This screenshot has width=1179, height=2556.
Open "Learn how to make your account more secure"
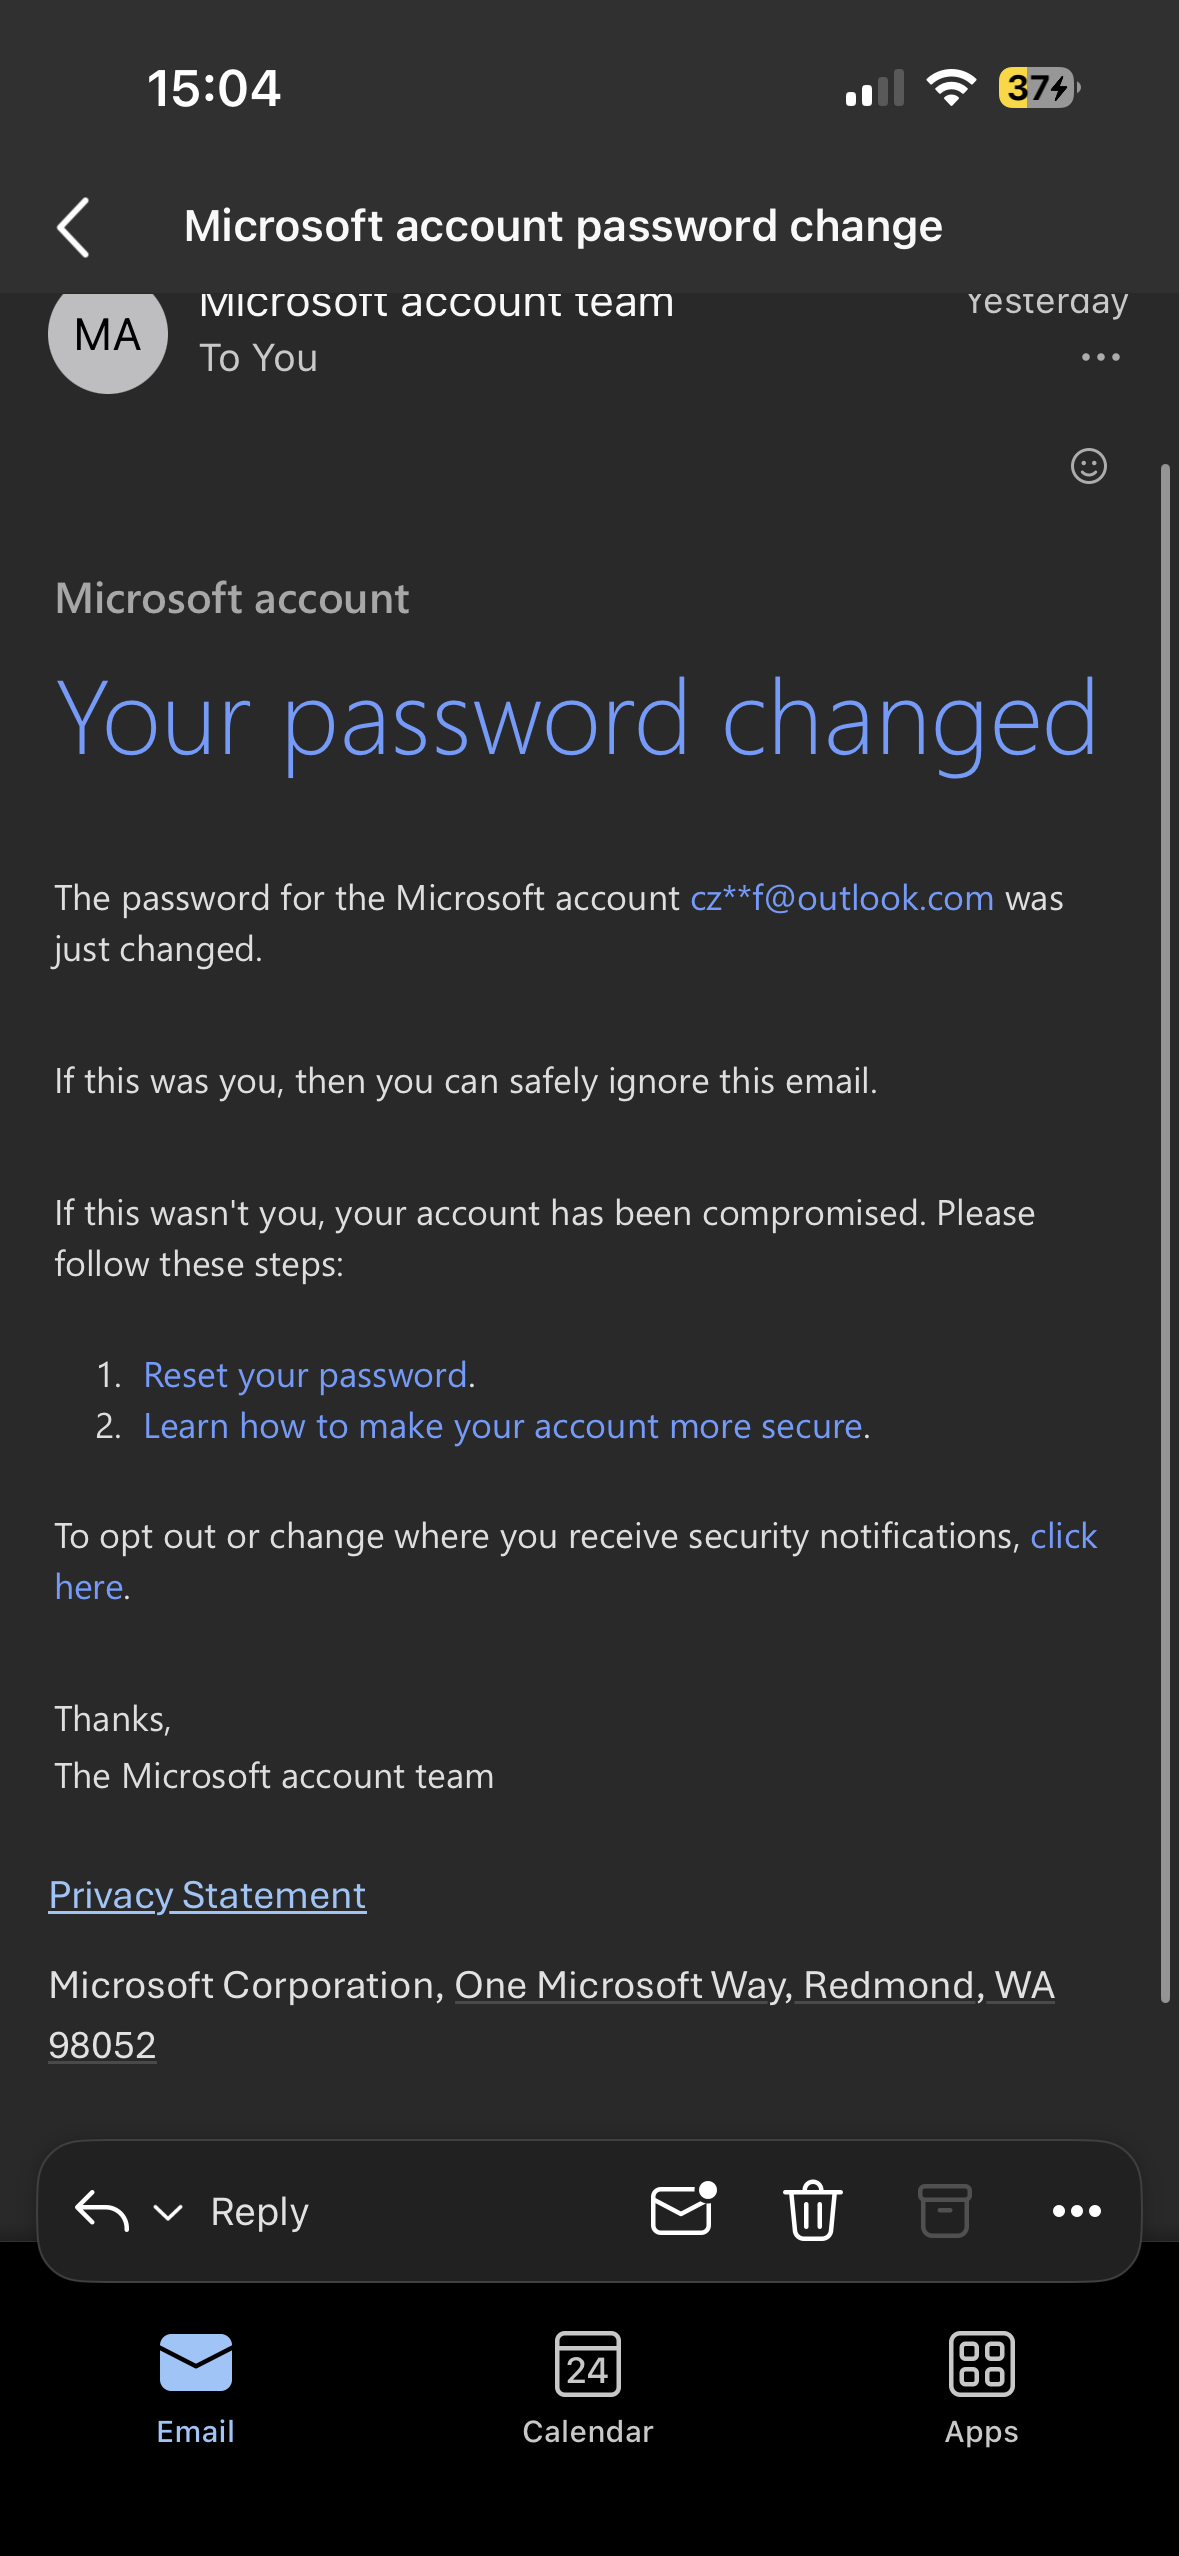503,1426
